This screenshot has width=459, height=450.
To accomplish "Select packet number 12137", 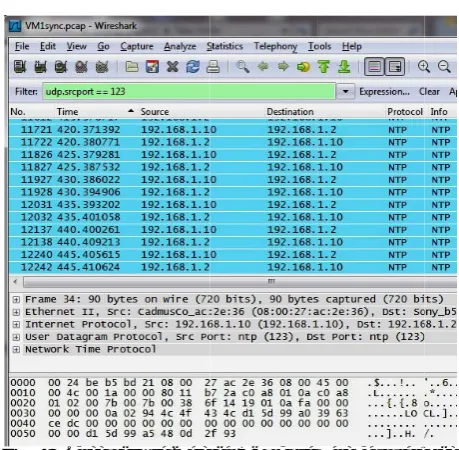I will point(233,230).
